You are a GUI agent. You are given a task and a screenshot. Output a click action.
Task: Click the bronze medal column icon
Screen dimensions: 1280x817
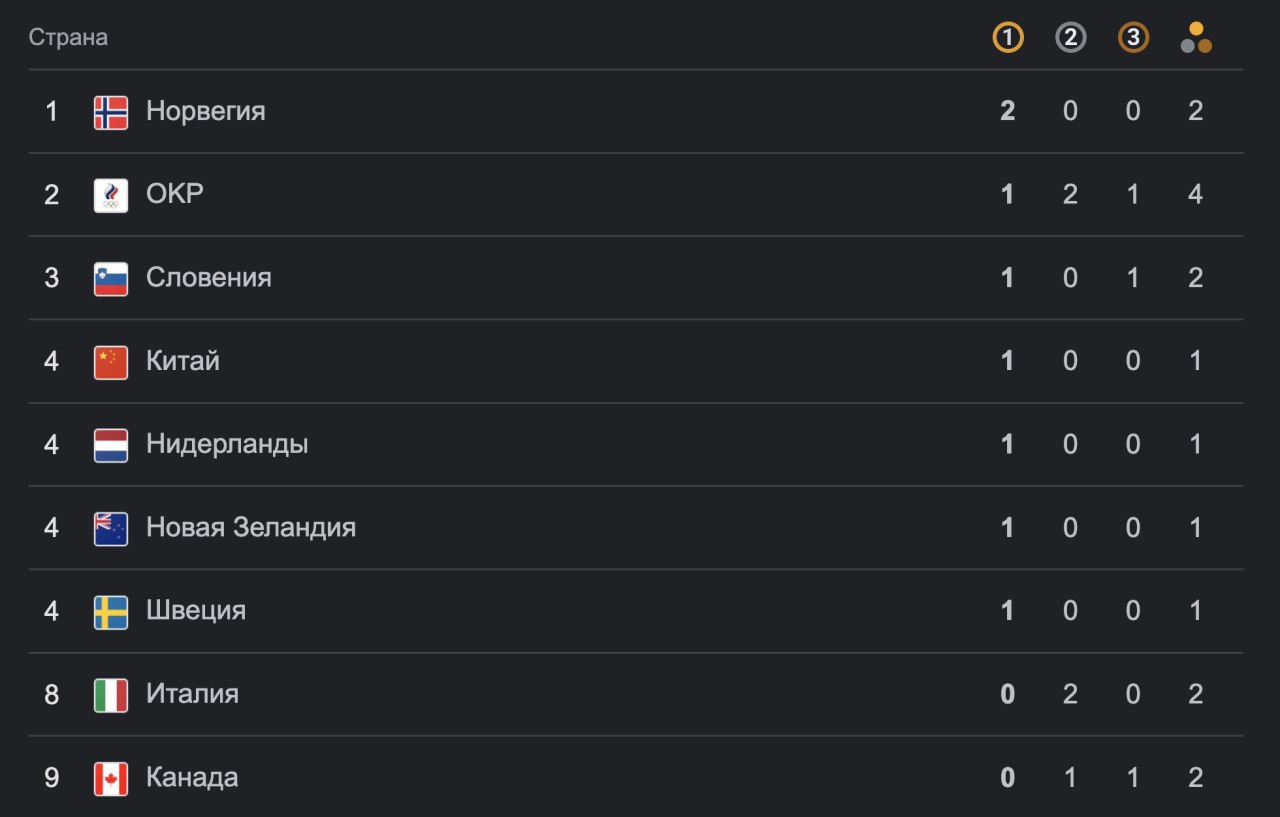click(x=1133, y=38)
